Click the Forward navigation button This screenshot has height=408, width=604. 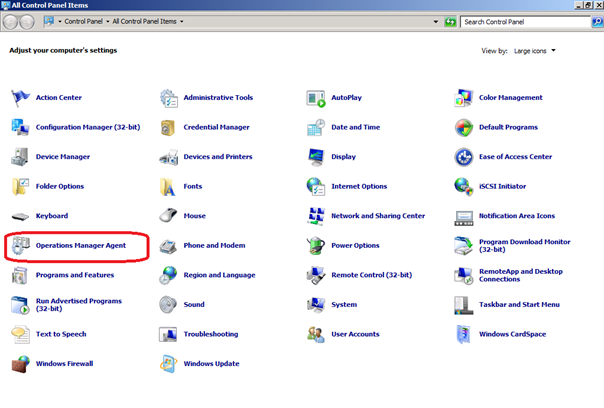[x=27, y=22]
